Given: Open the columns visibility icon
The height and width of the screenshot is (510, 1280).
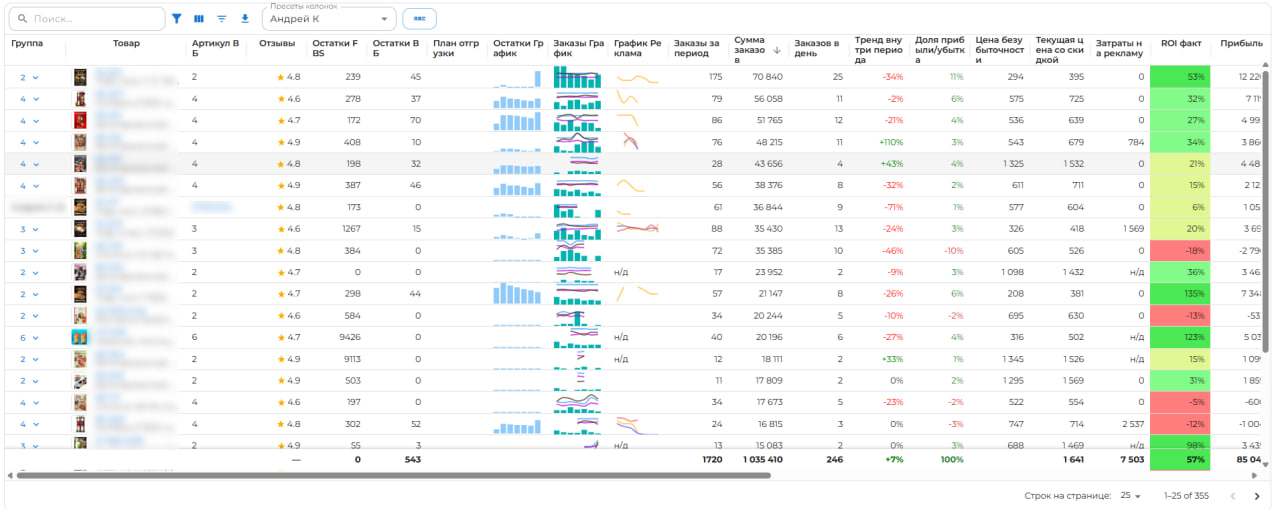Looking at the screenshot, I should point(199,19).
